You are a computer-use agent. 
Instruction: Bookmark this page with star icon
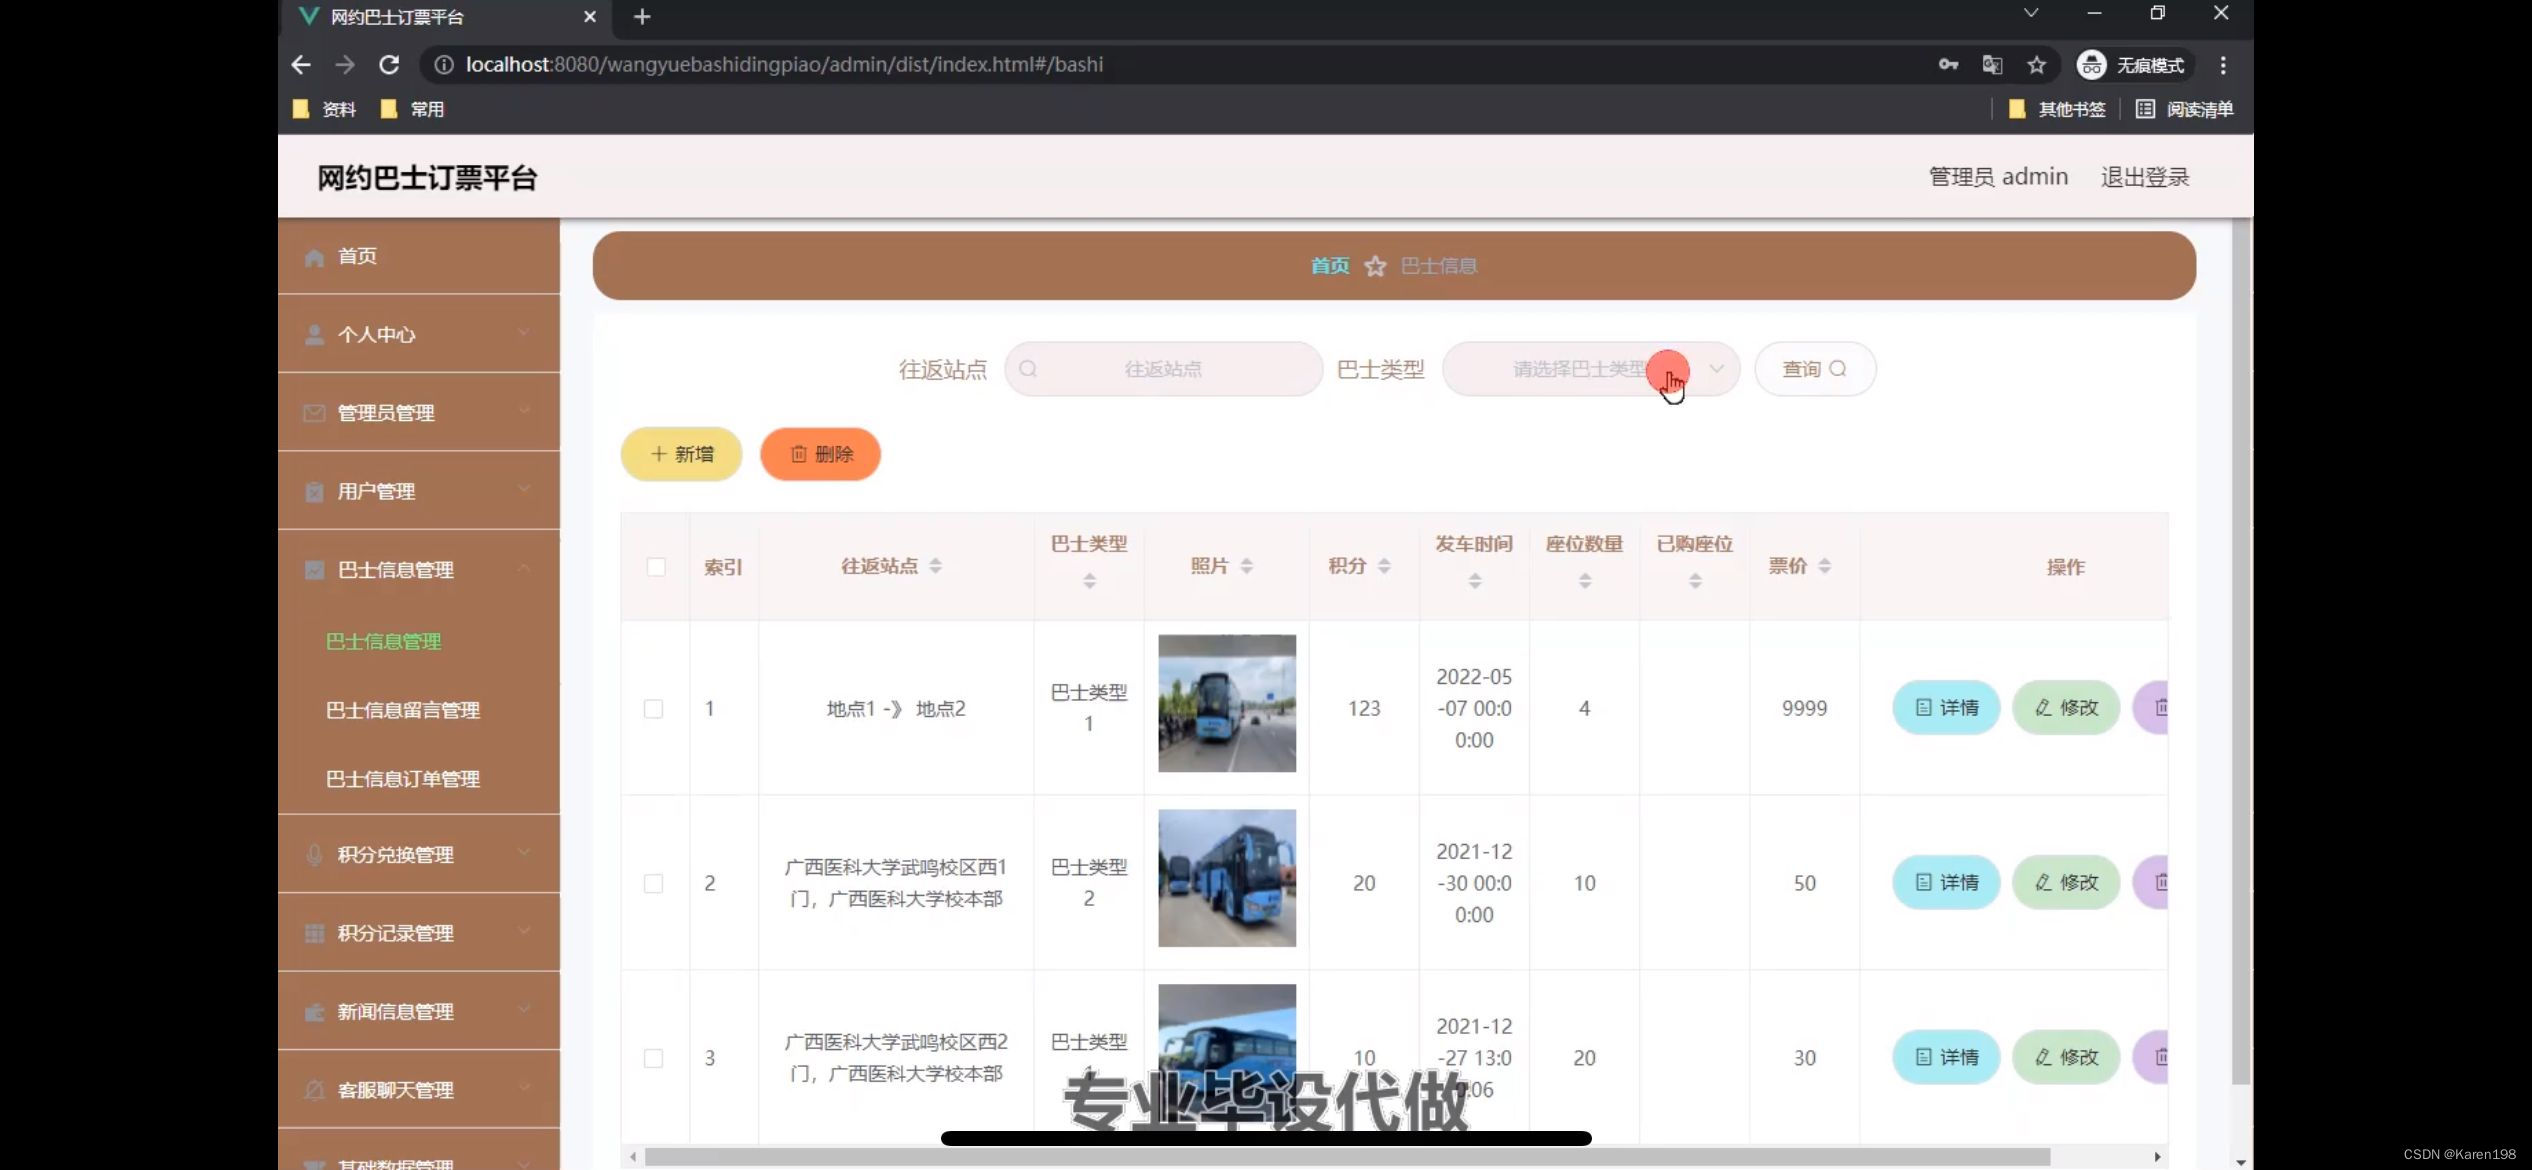[2036, 65]
